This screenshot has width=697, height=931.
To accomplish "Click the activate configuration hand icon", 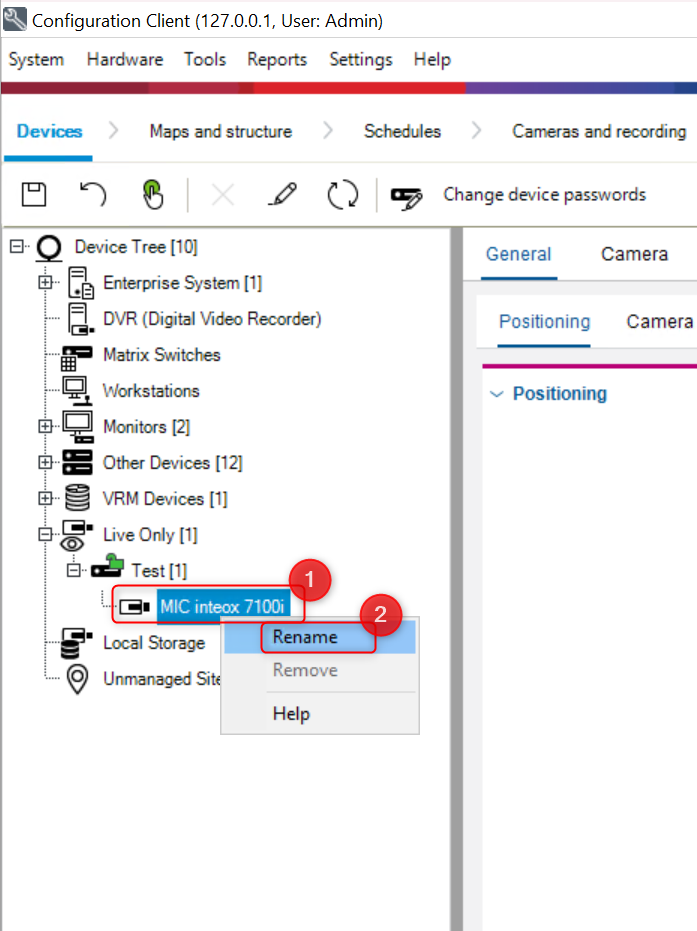I will [152, 194].
